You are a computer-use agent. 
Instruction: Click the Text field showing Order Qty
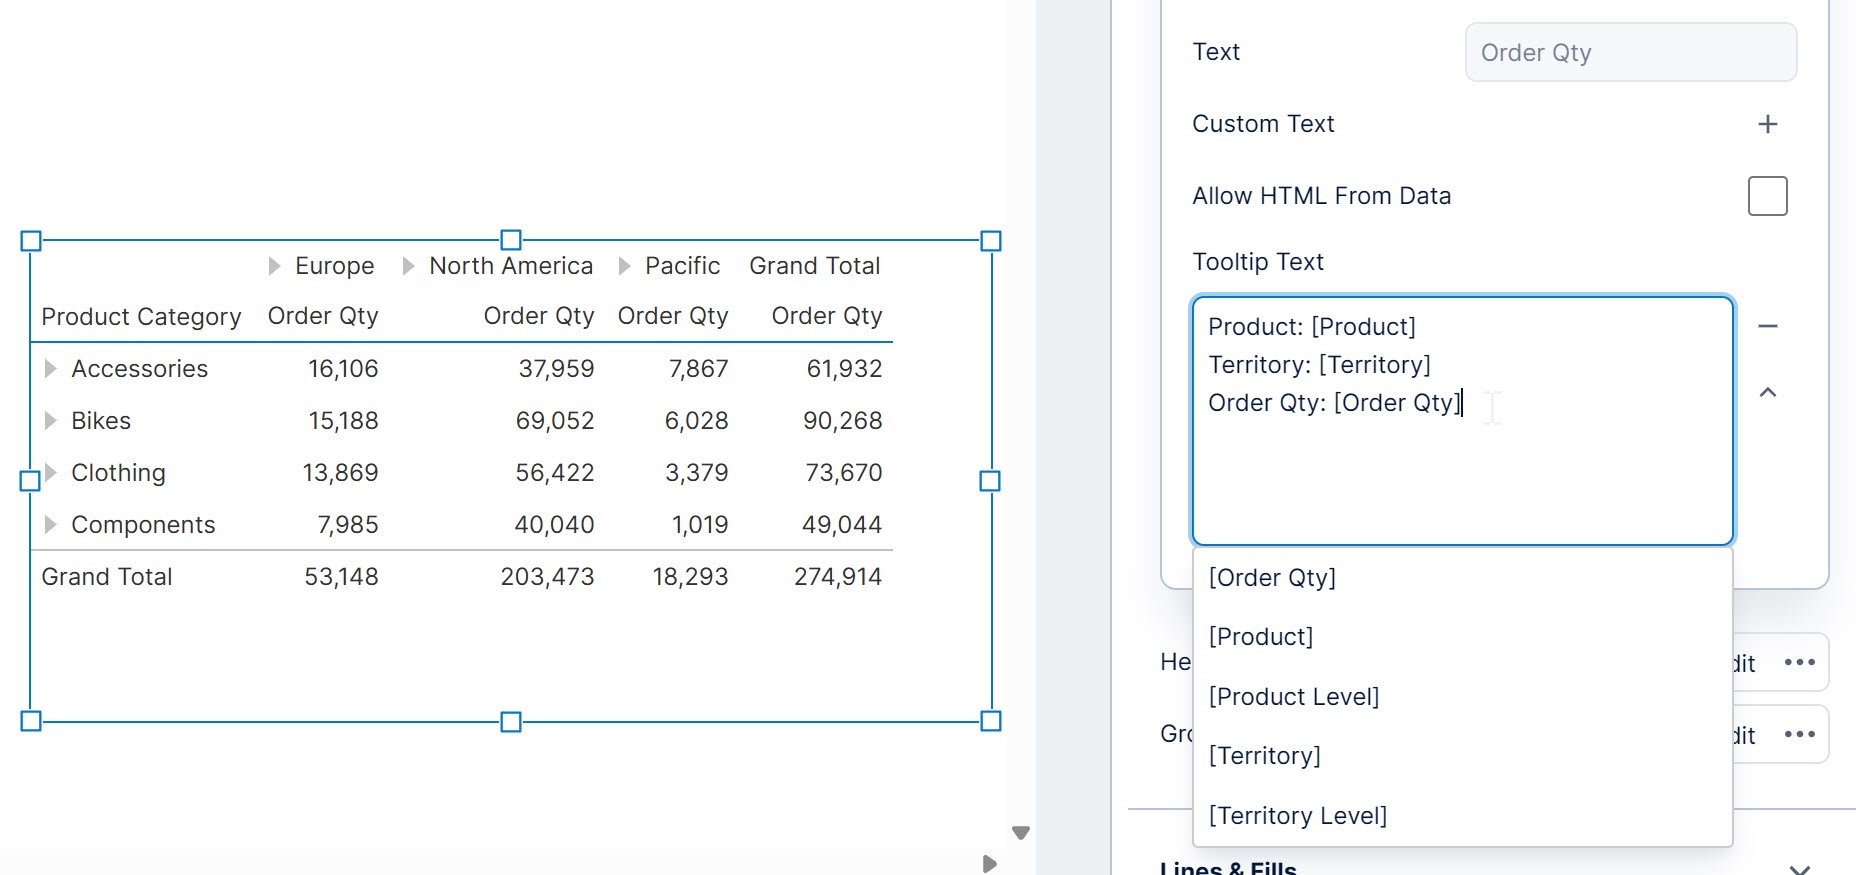pyautogui.click(x=1630, y=53)
